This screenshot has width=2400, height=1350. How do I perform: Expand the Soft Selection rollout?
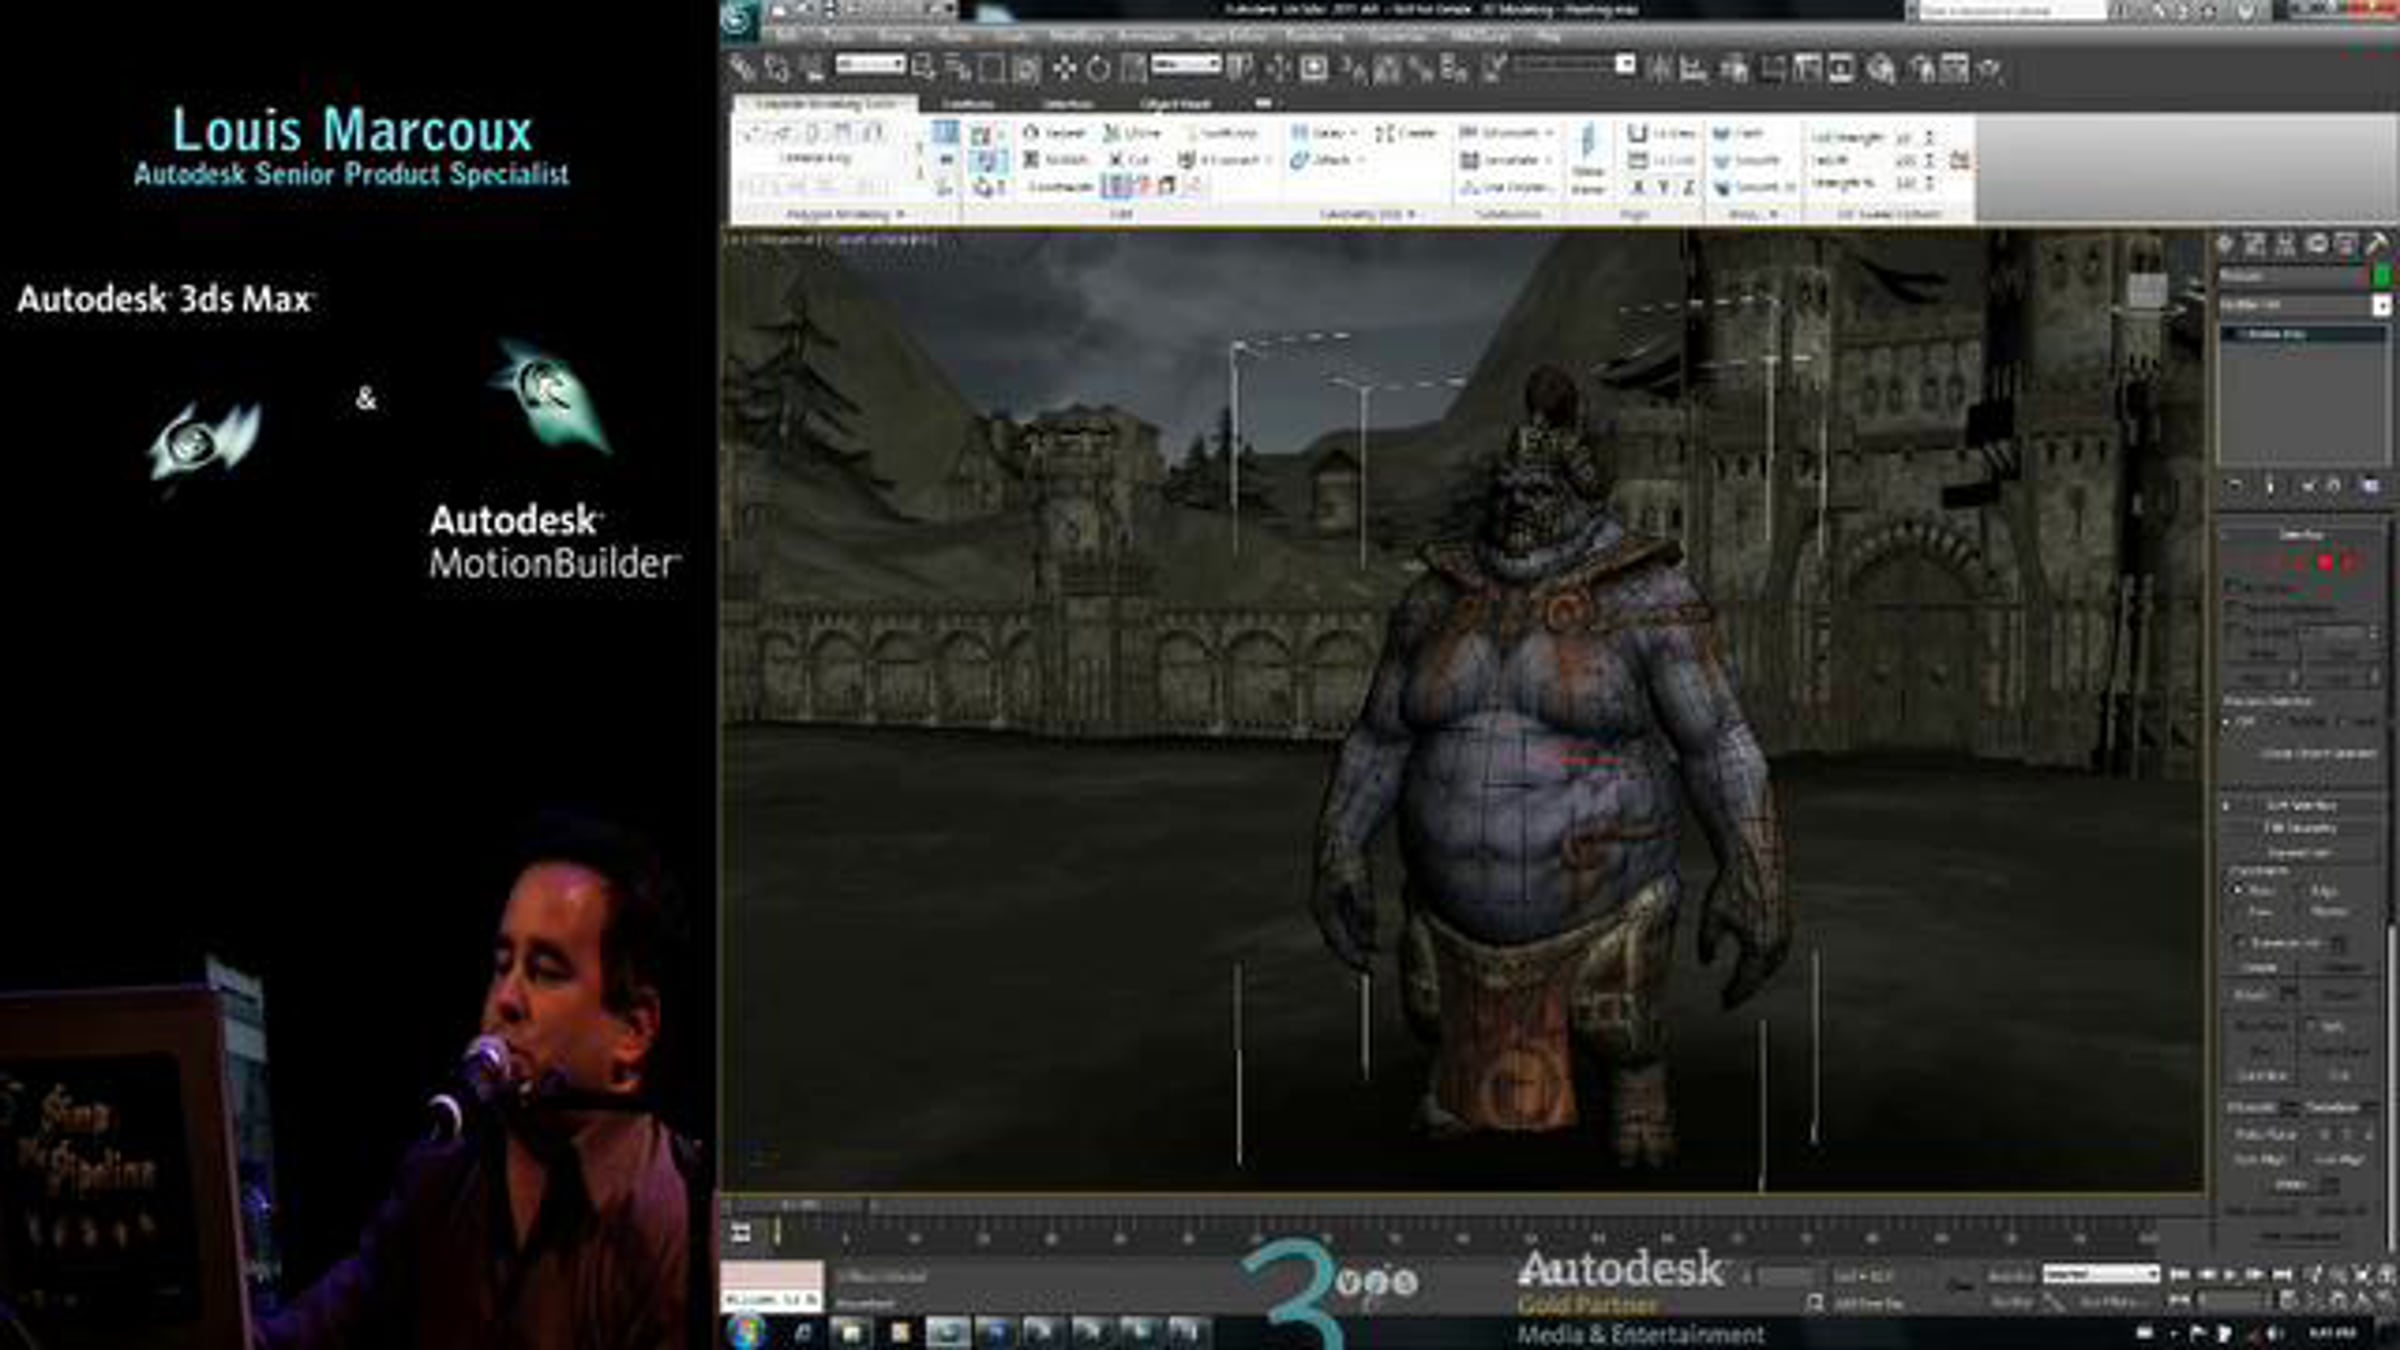(2302, 806)
